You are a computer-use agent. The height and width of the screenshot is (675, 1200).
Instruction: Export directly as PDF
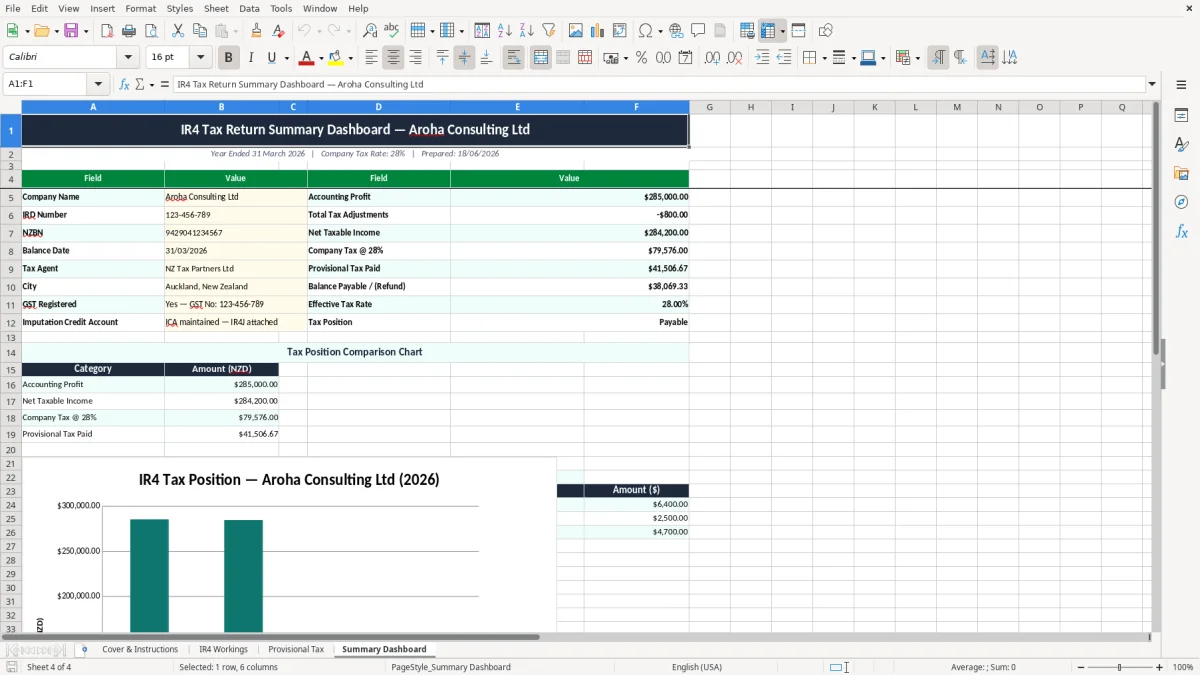pos(107,31)
